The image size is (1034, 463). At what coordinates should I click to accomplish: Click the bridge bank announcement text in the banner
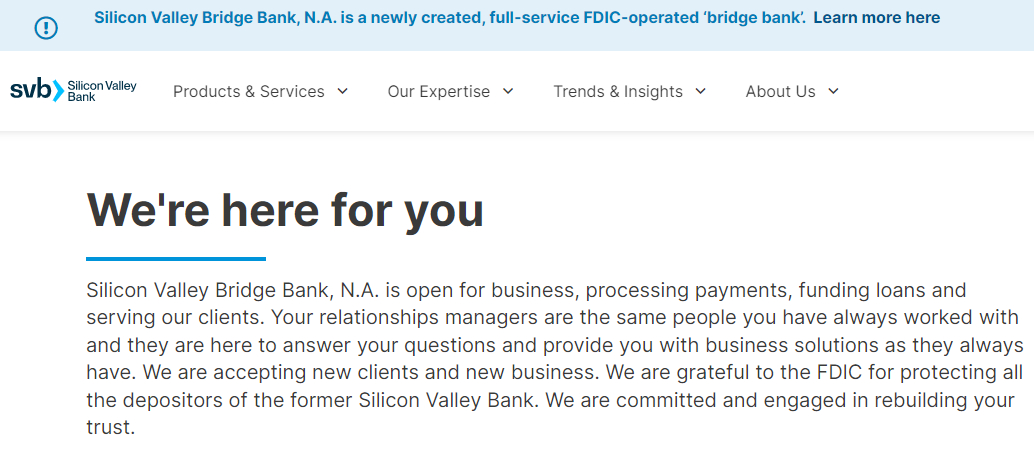click(x=450, y=18)
